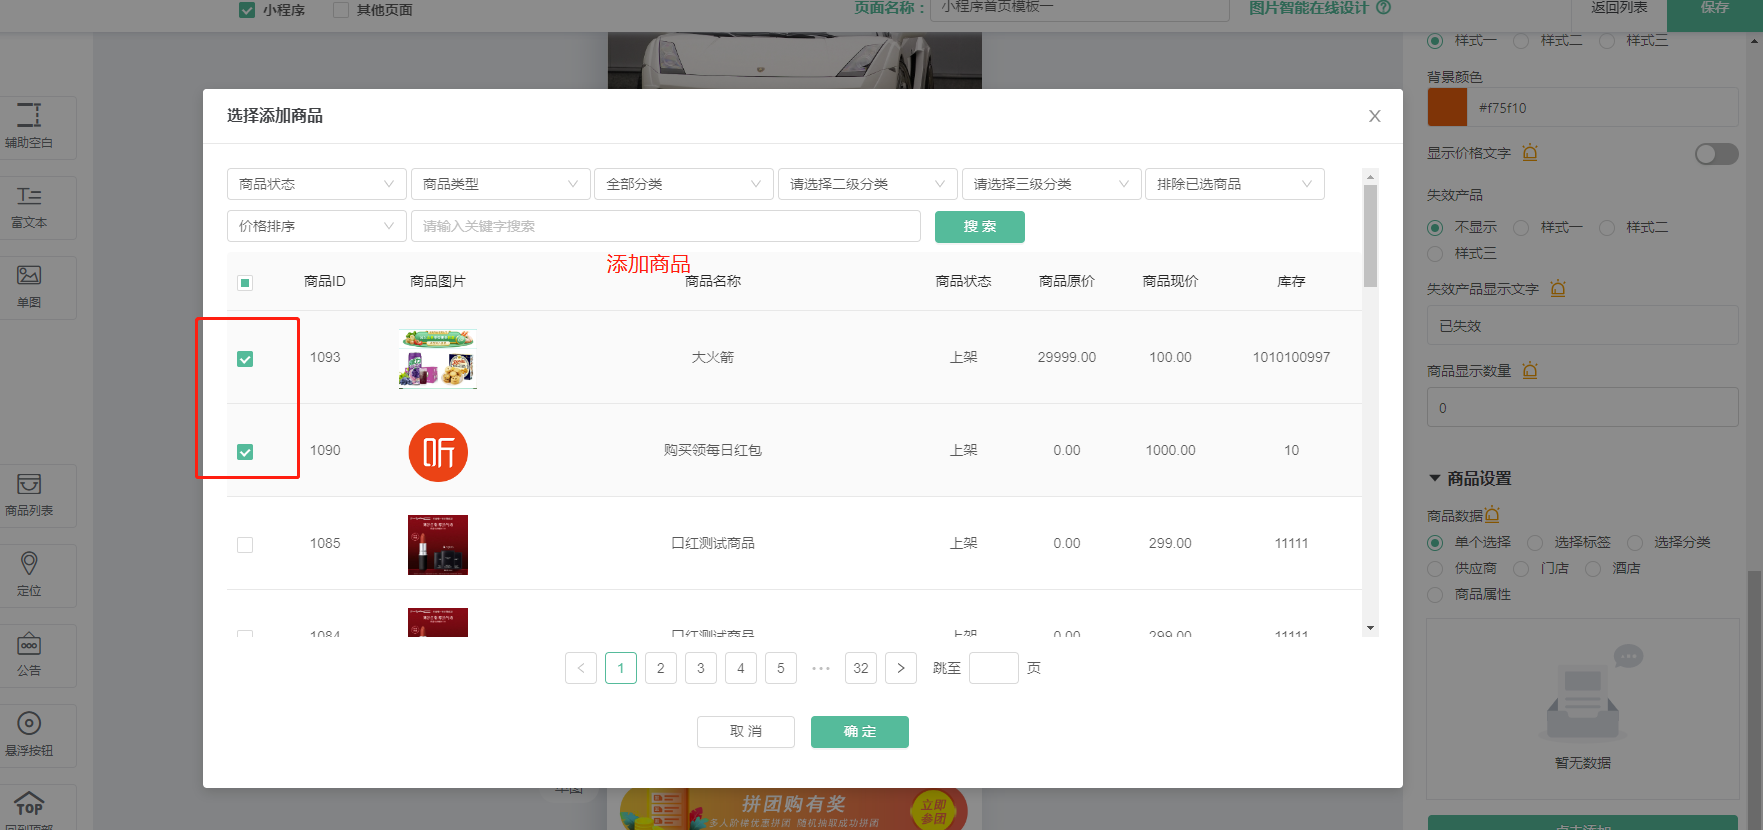Confirm selection with 确定 button
The width and height of the screenshot is (1763, 830).
pyautogui.click(x=859, y=732)
